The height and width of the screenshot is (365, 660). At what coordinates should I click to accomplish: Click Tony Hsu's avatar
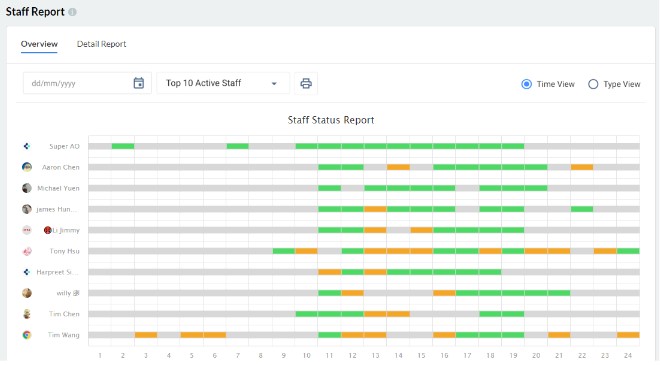tap(27, 251)
